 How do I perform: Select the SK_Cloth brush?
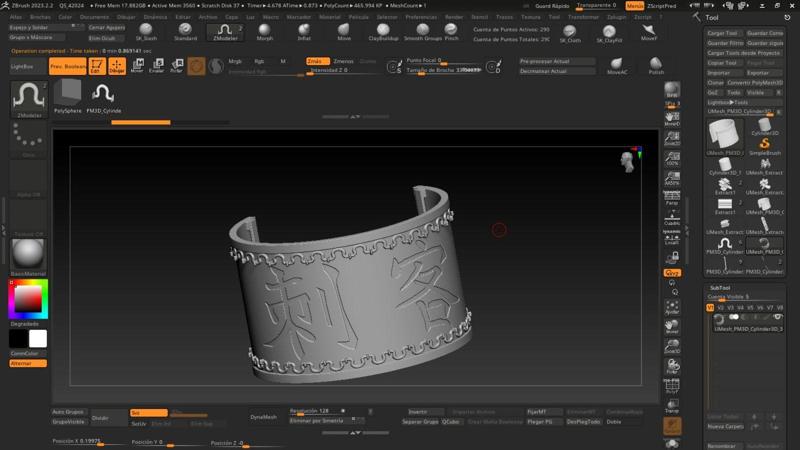570,34
